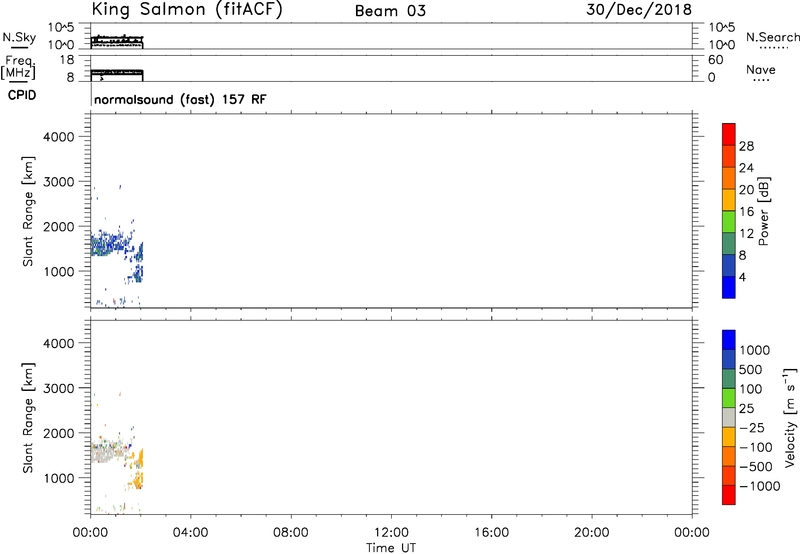This screenshot has height=554, width=800.
Task: Click the 'Freq. [MHz]' axis label
Action: 18,68
